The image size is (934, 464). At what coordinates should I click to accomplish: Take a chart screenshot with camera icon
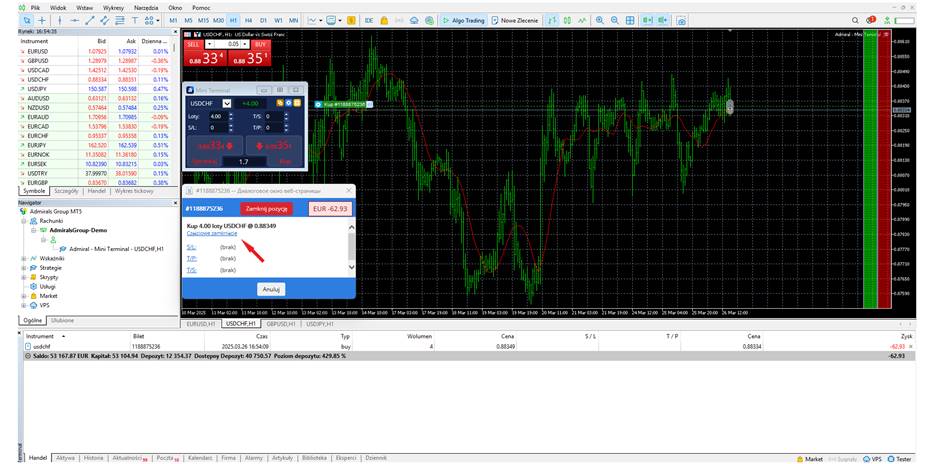(681, 20)
